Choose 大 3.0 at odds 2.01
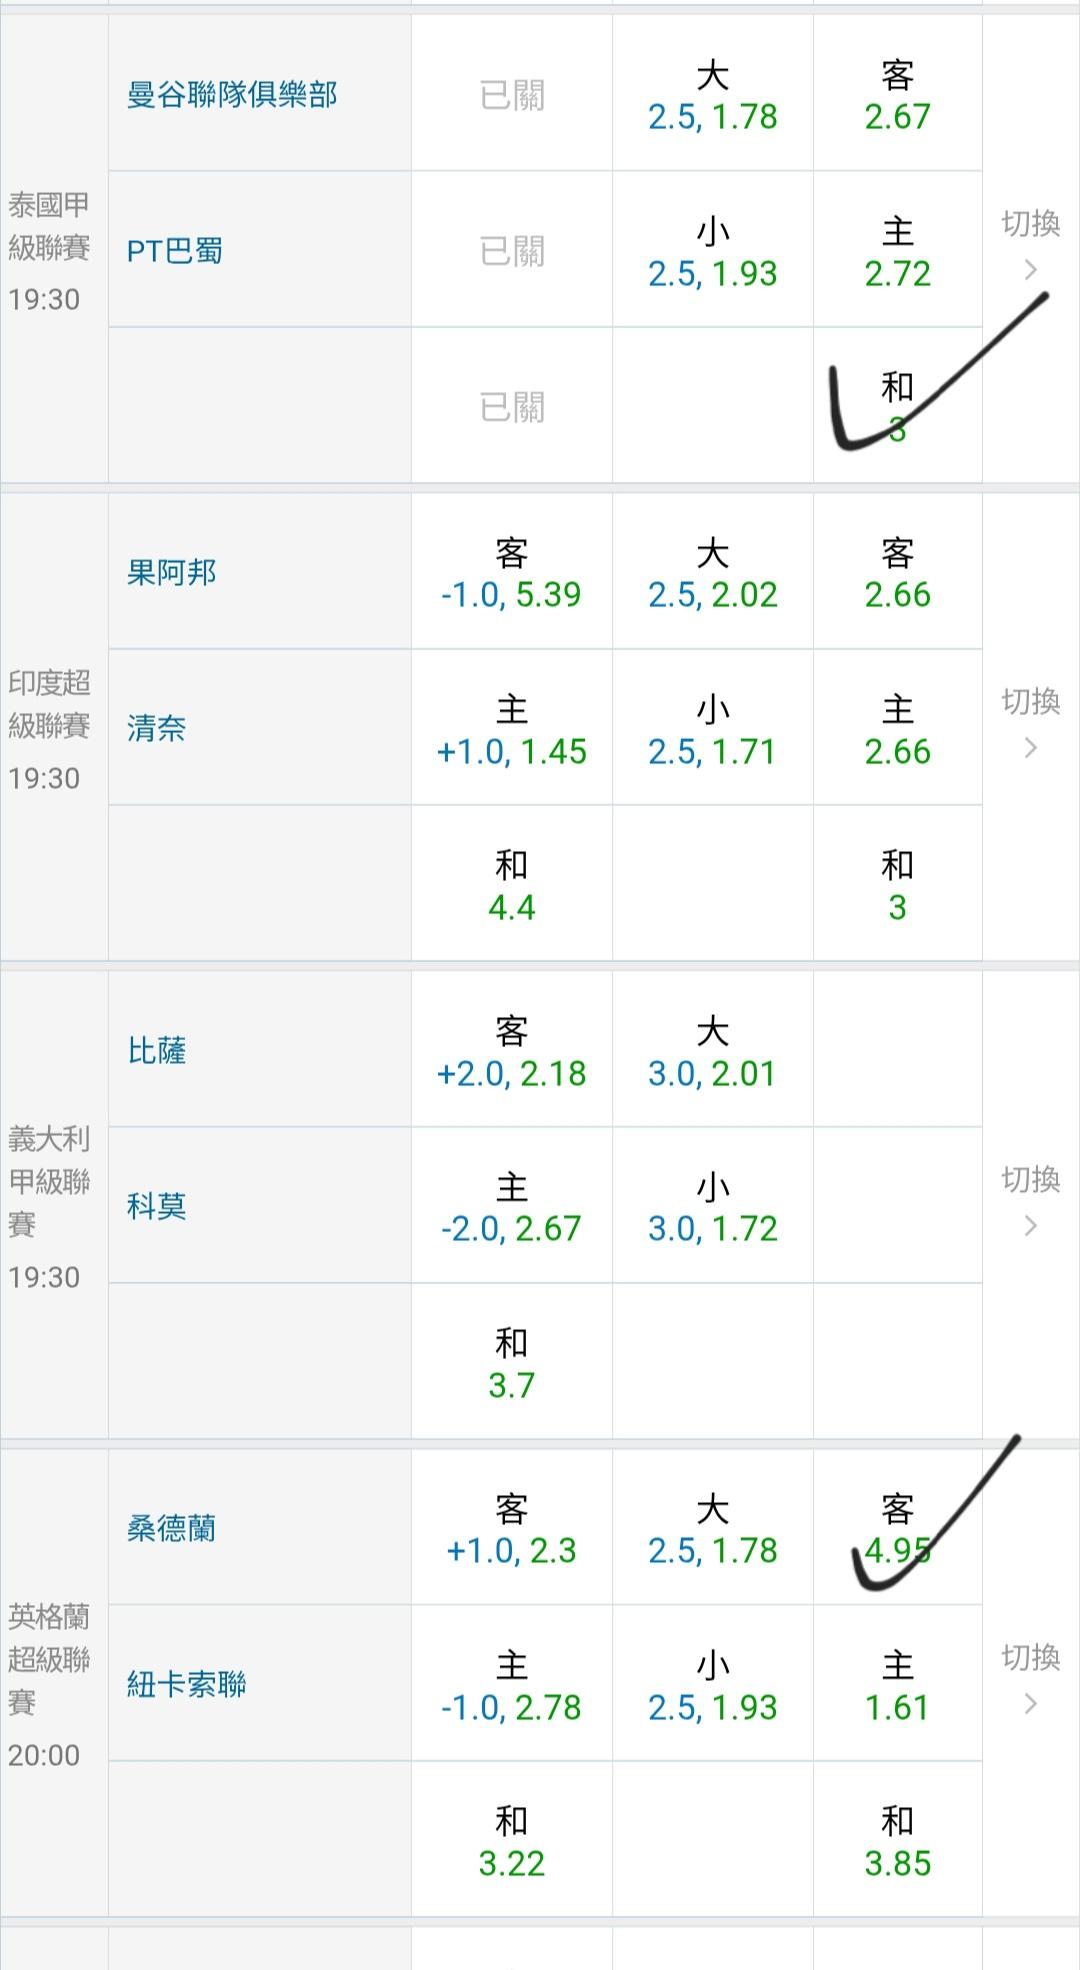1080x1970 pixels. tap(712, 1052)
